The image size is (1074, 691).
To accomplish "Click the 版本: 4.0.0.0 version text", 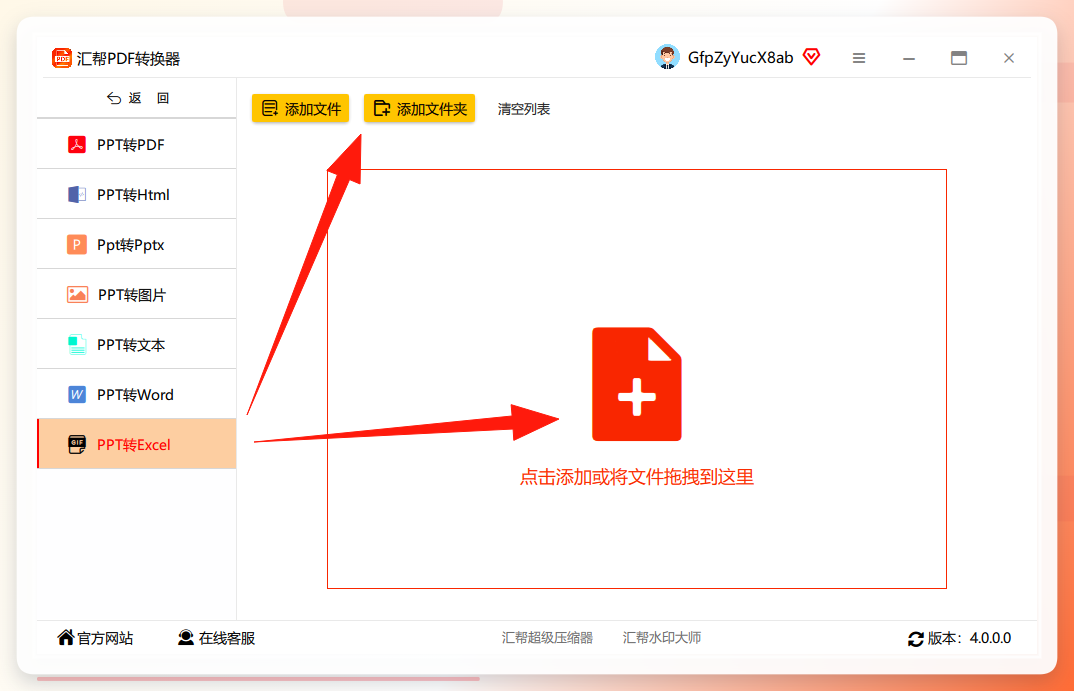I will 969,638.
